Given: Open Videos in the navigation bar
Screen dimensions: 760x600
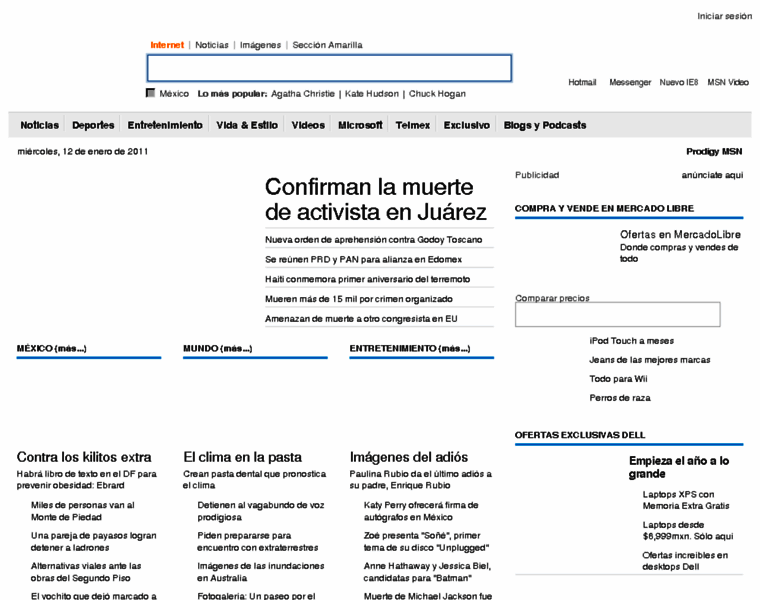Looking at the screenshot, I should click(308, 125).
